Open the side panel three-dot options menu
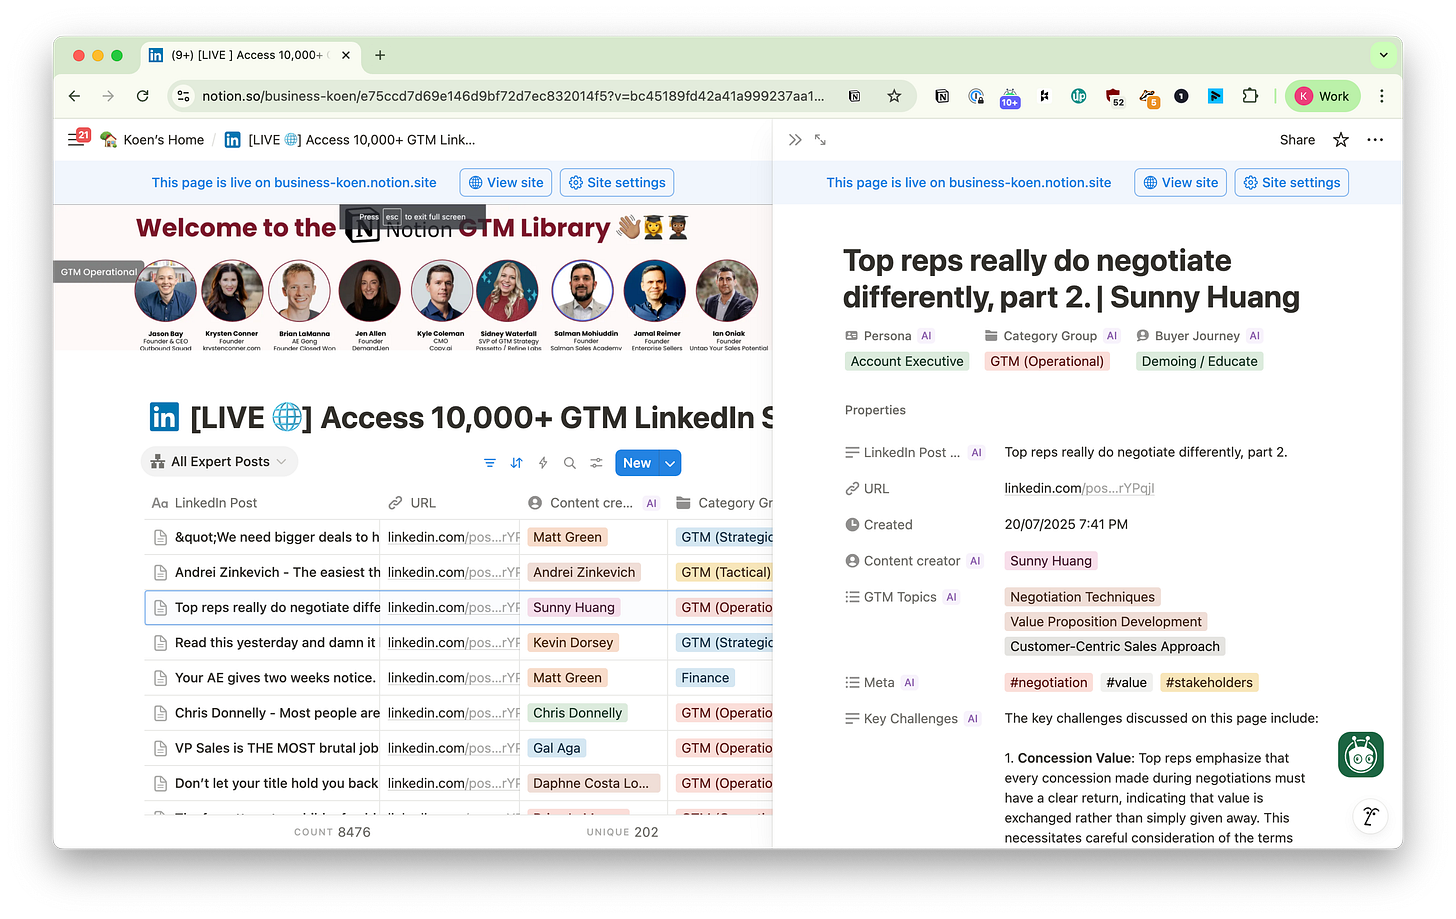The width and height of the screenshot is (1456, 919). click(1375, 140)
